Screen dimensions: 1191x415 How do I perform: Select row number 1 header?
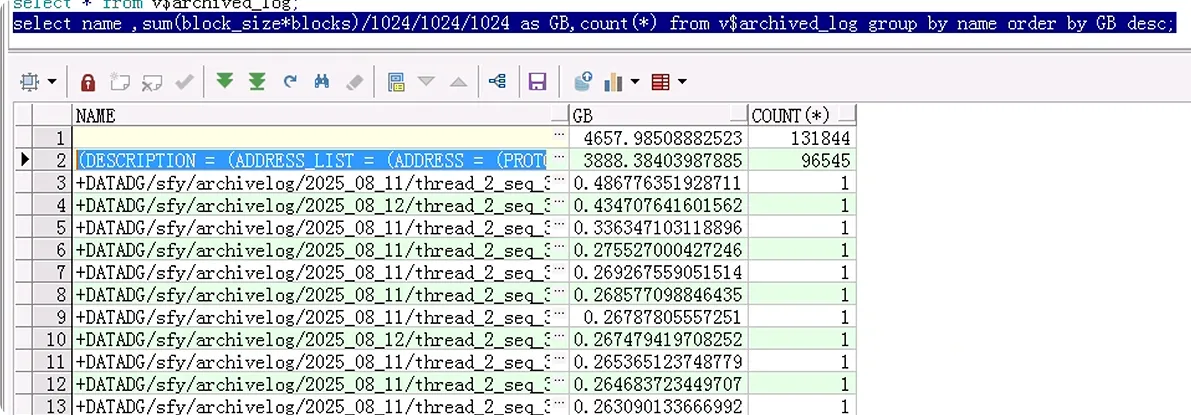(x=52, y=138)
